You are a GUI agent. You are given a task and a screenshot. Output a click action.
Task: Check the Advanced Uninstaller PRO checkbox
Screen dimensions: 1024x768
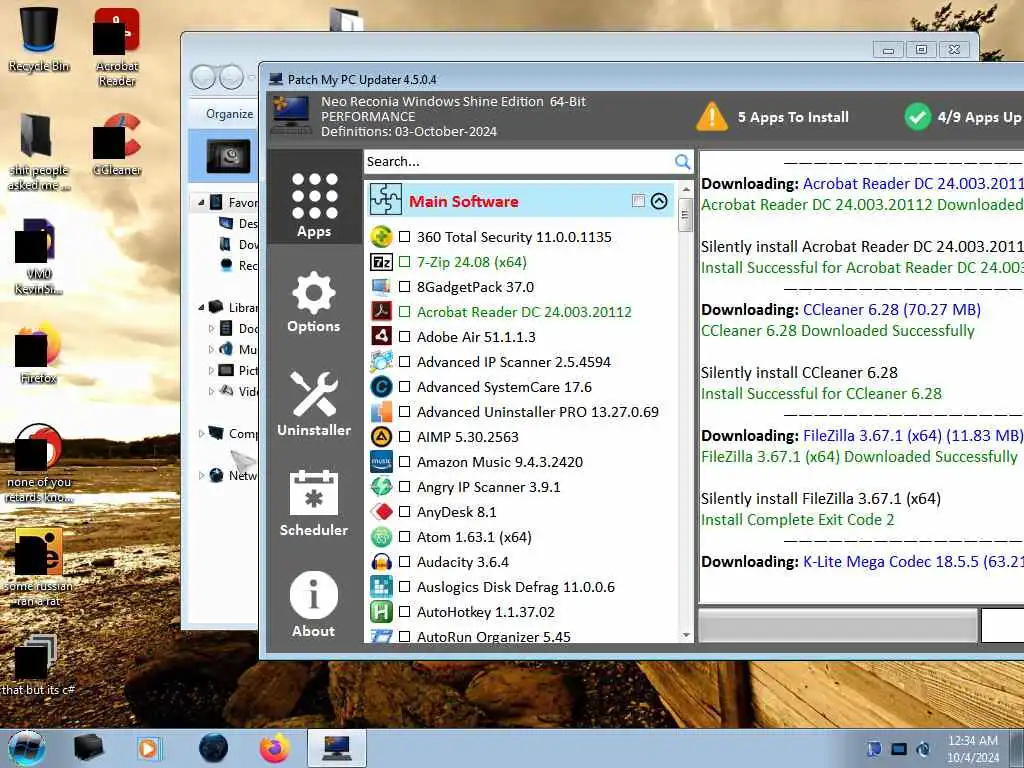[x=404, y=411]
